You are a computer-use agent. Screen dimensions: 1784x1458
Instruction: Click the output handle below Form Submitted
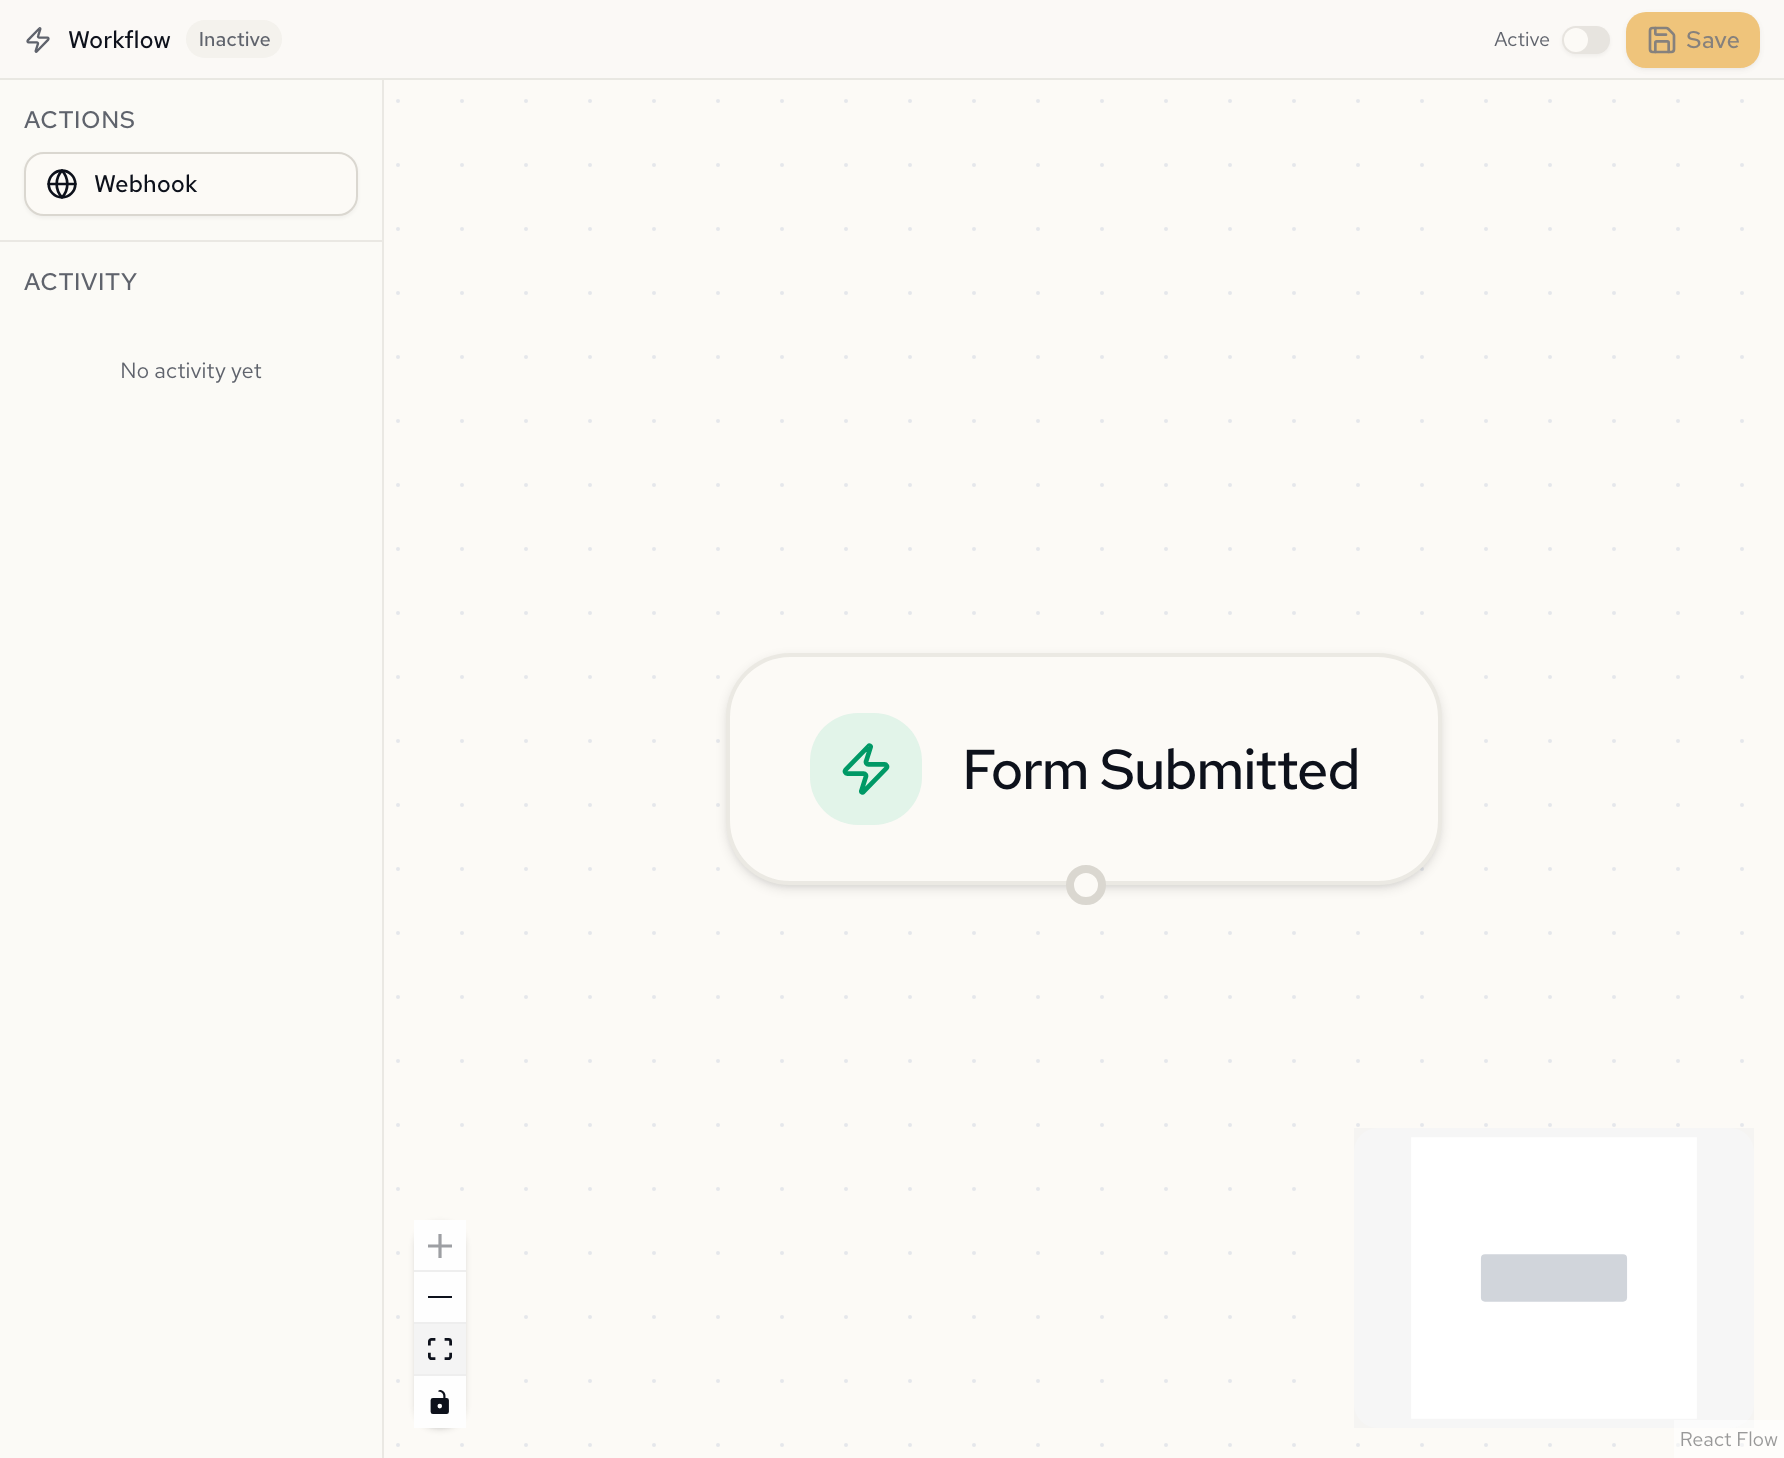pos(1084,885)
